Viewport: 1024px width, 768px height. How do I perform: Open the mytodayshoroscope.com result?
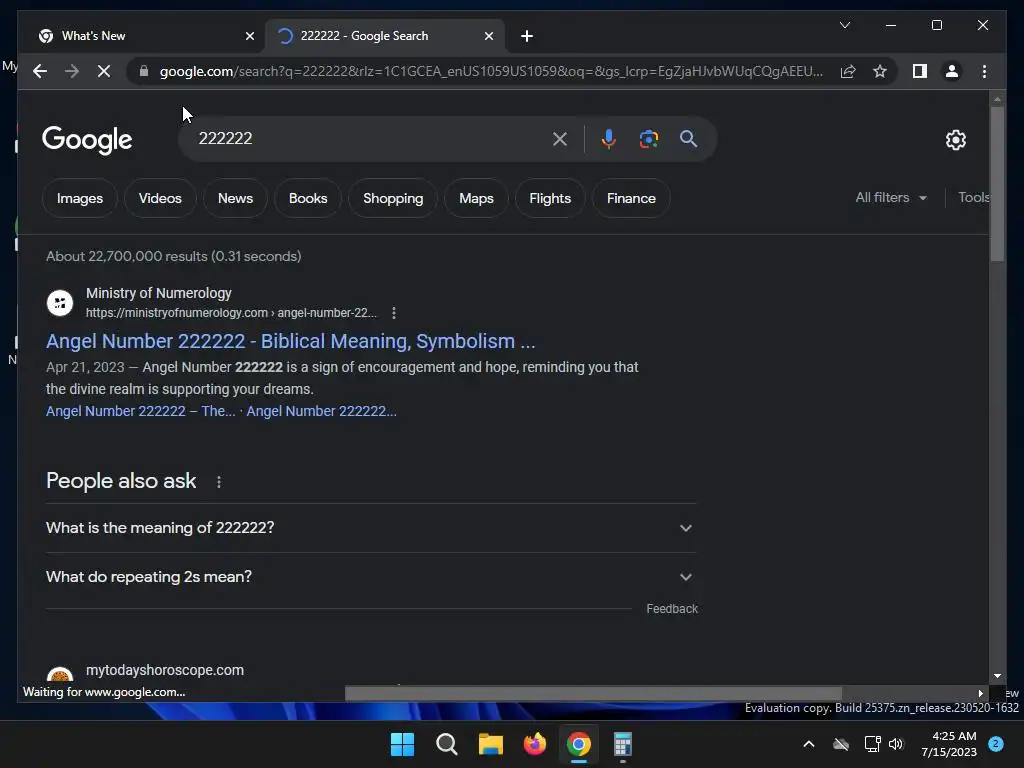(x=165, y=671)
